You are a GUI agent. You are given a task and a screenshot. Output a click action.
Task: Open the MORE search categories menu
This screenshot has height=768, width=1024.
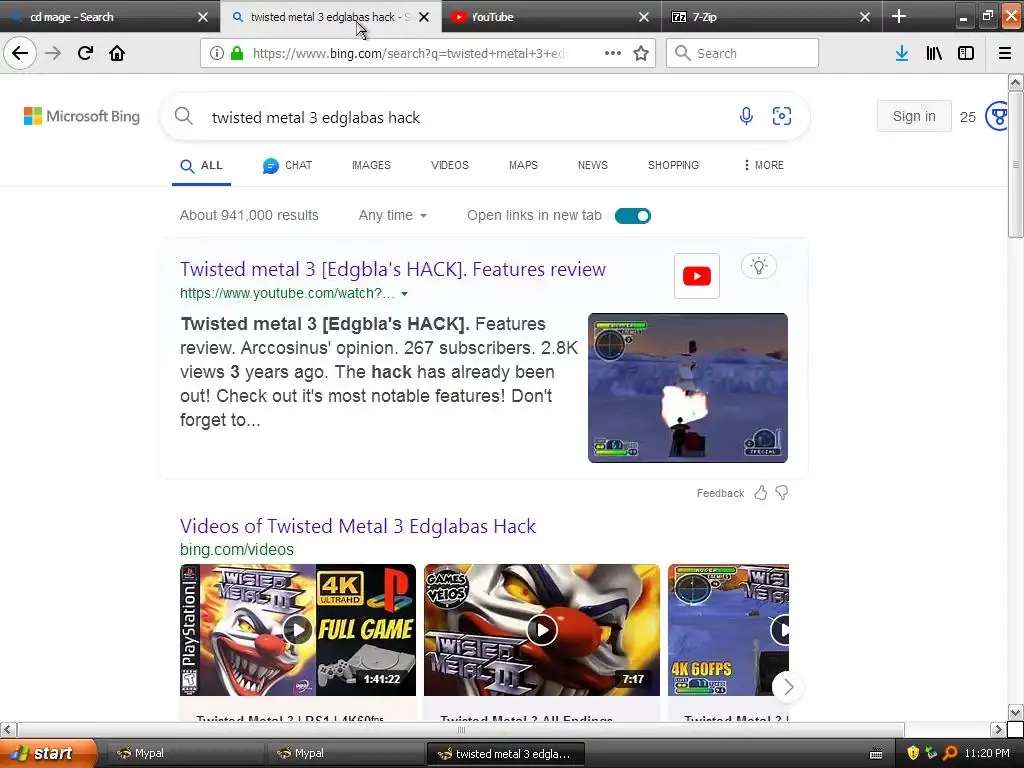point(763,165)
